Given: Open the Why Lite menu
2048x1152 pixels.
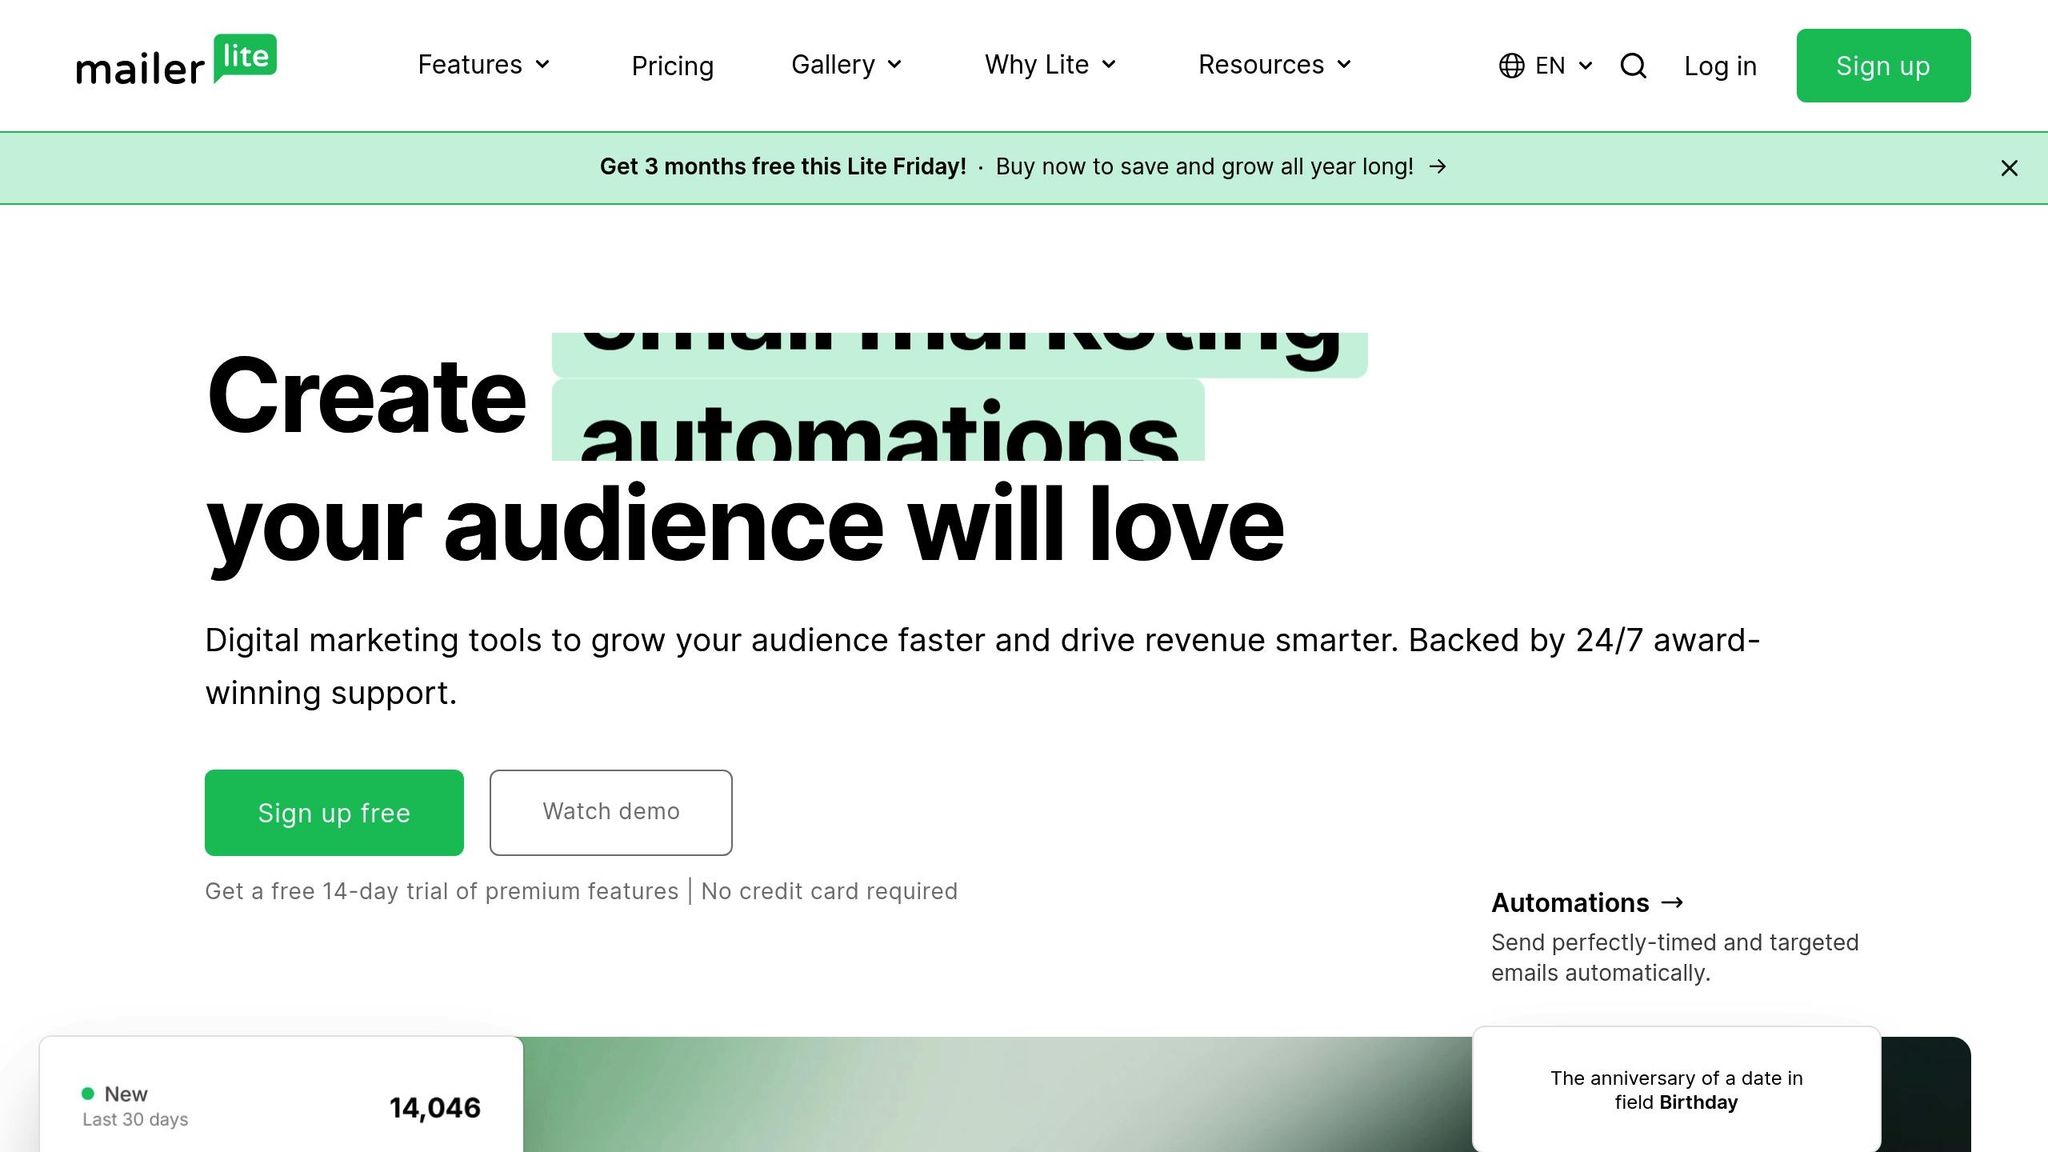Looking at the screenshot, I should [1049, 65].
